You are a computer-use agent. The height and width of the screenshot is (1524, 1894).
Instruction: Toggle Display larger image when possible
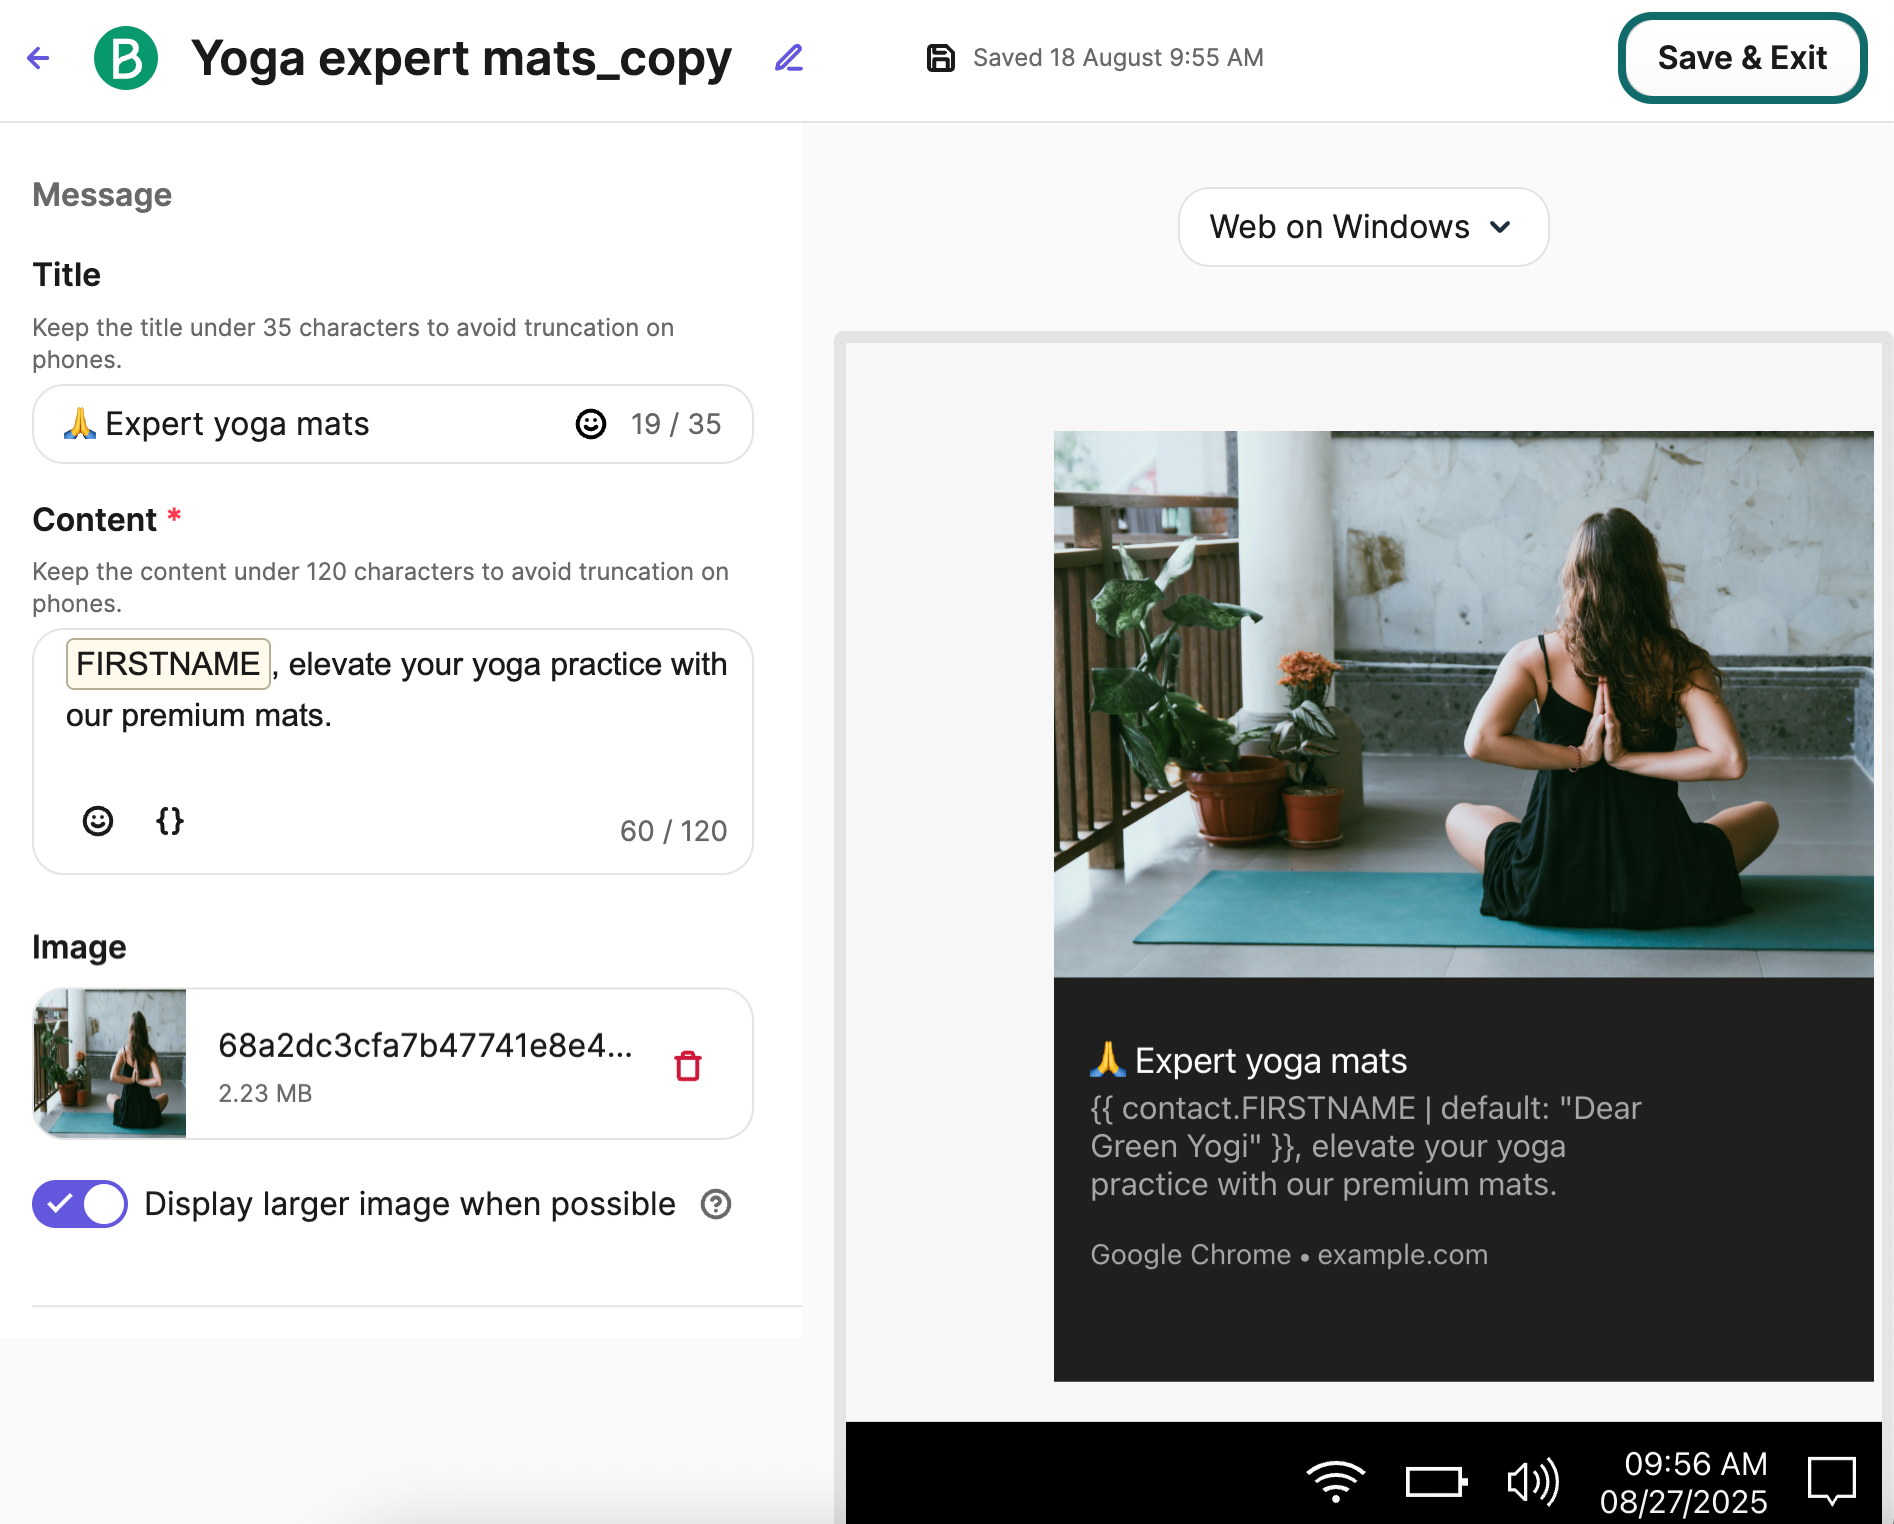80,1204
